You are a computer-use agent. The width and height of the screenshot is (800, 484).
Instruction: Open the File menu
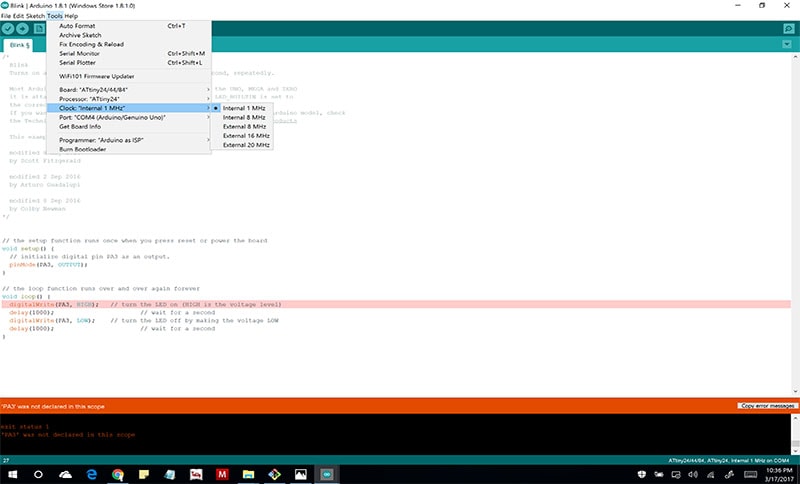click(x=6, y=16)
